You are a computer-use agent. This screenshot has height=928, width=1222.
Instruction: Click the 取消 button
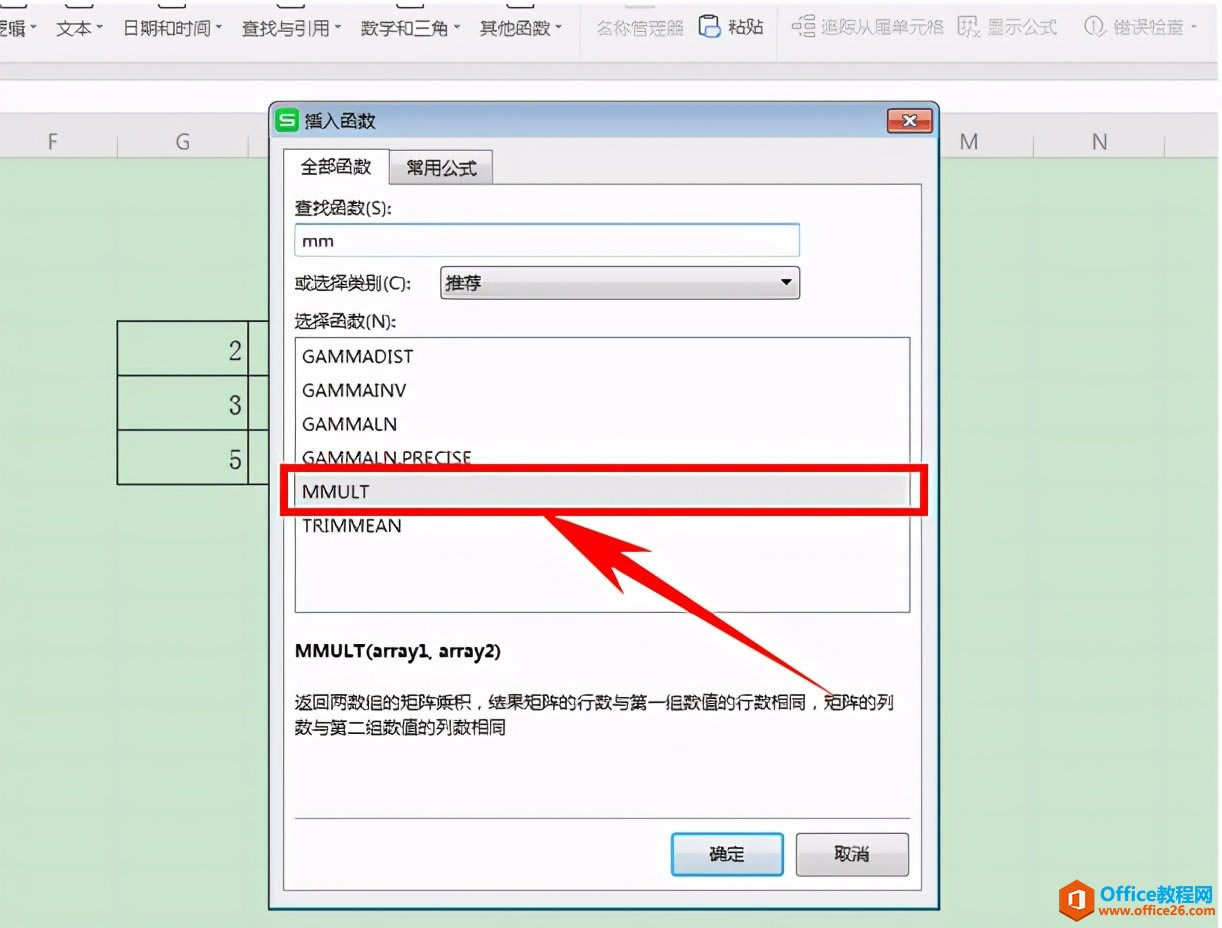852,854
